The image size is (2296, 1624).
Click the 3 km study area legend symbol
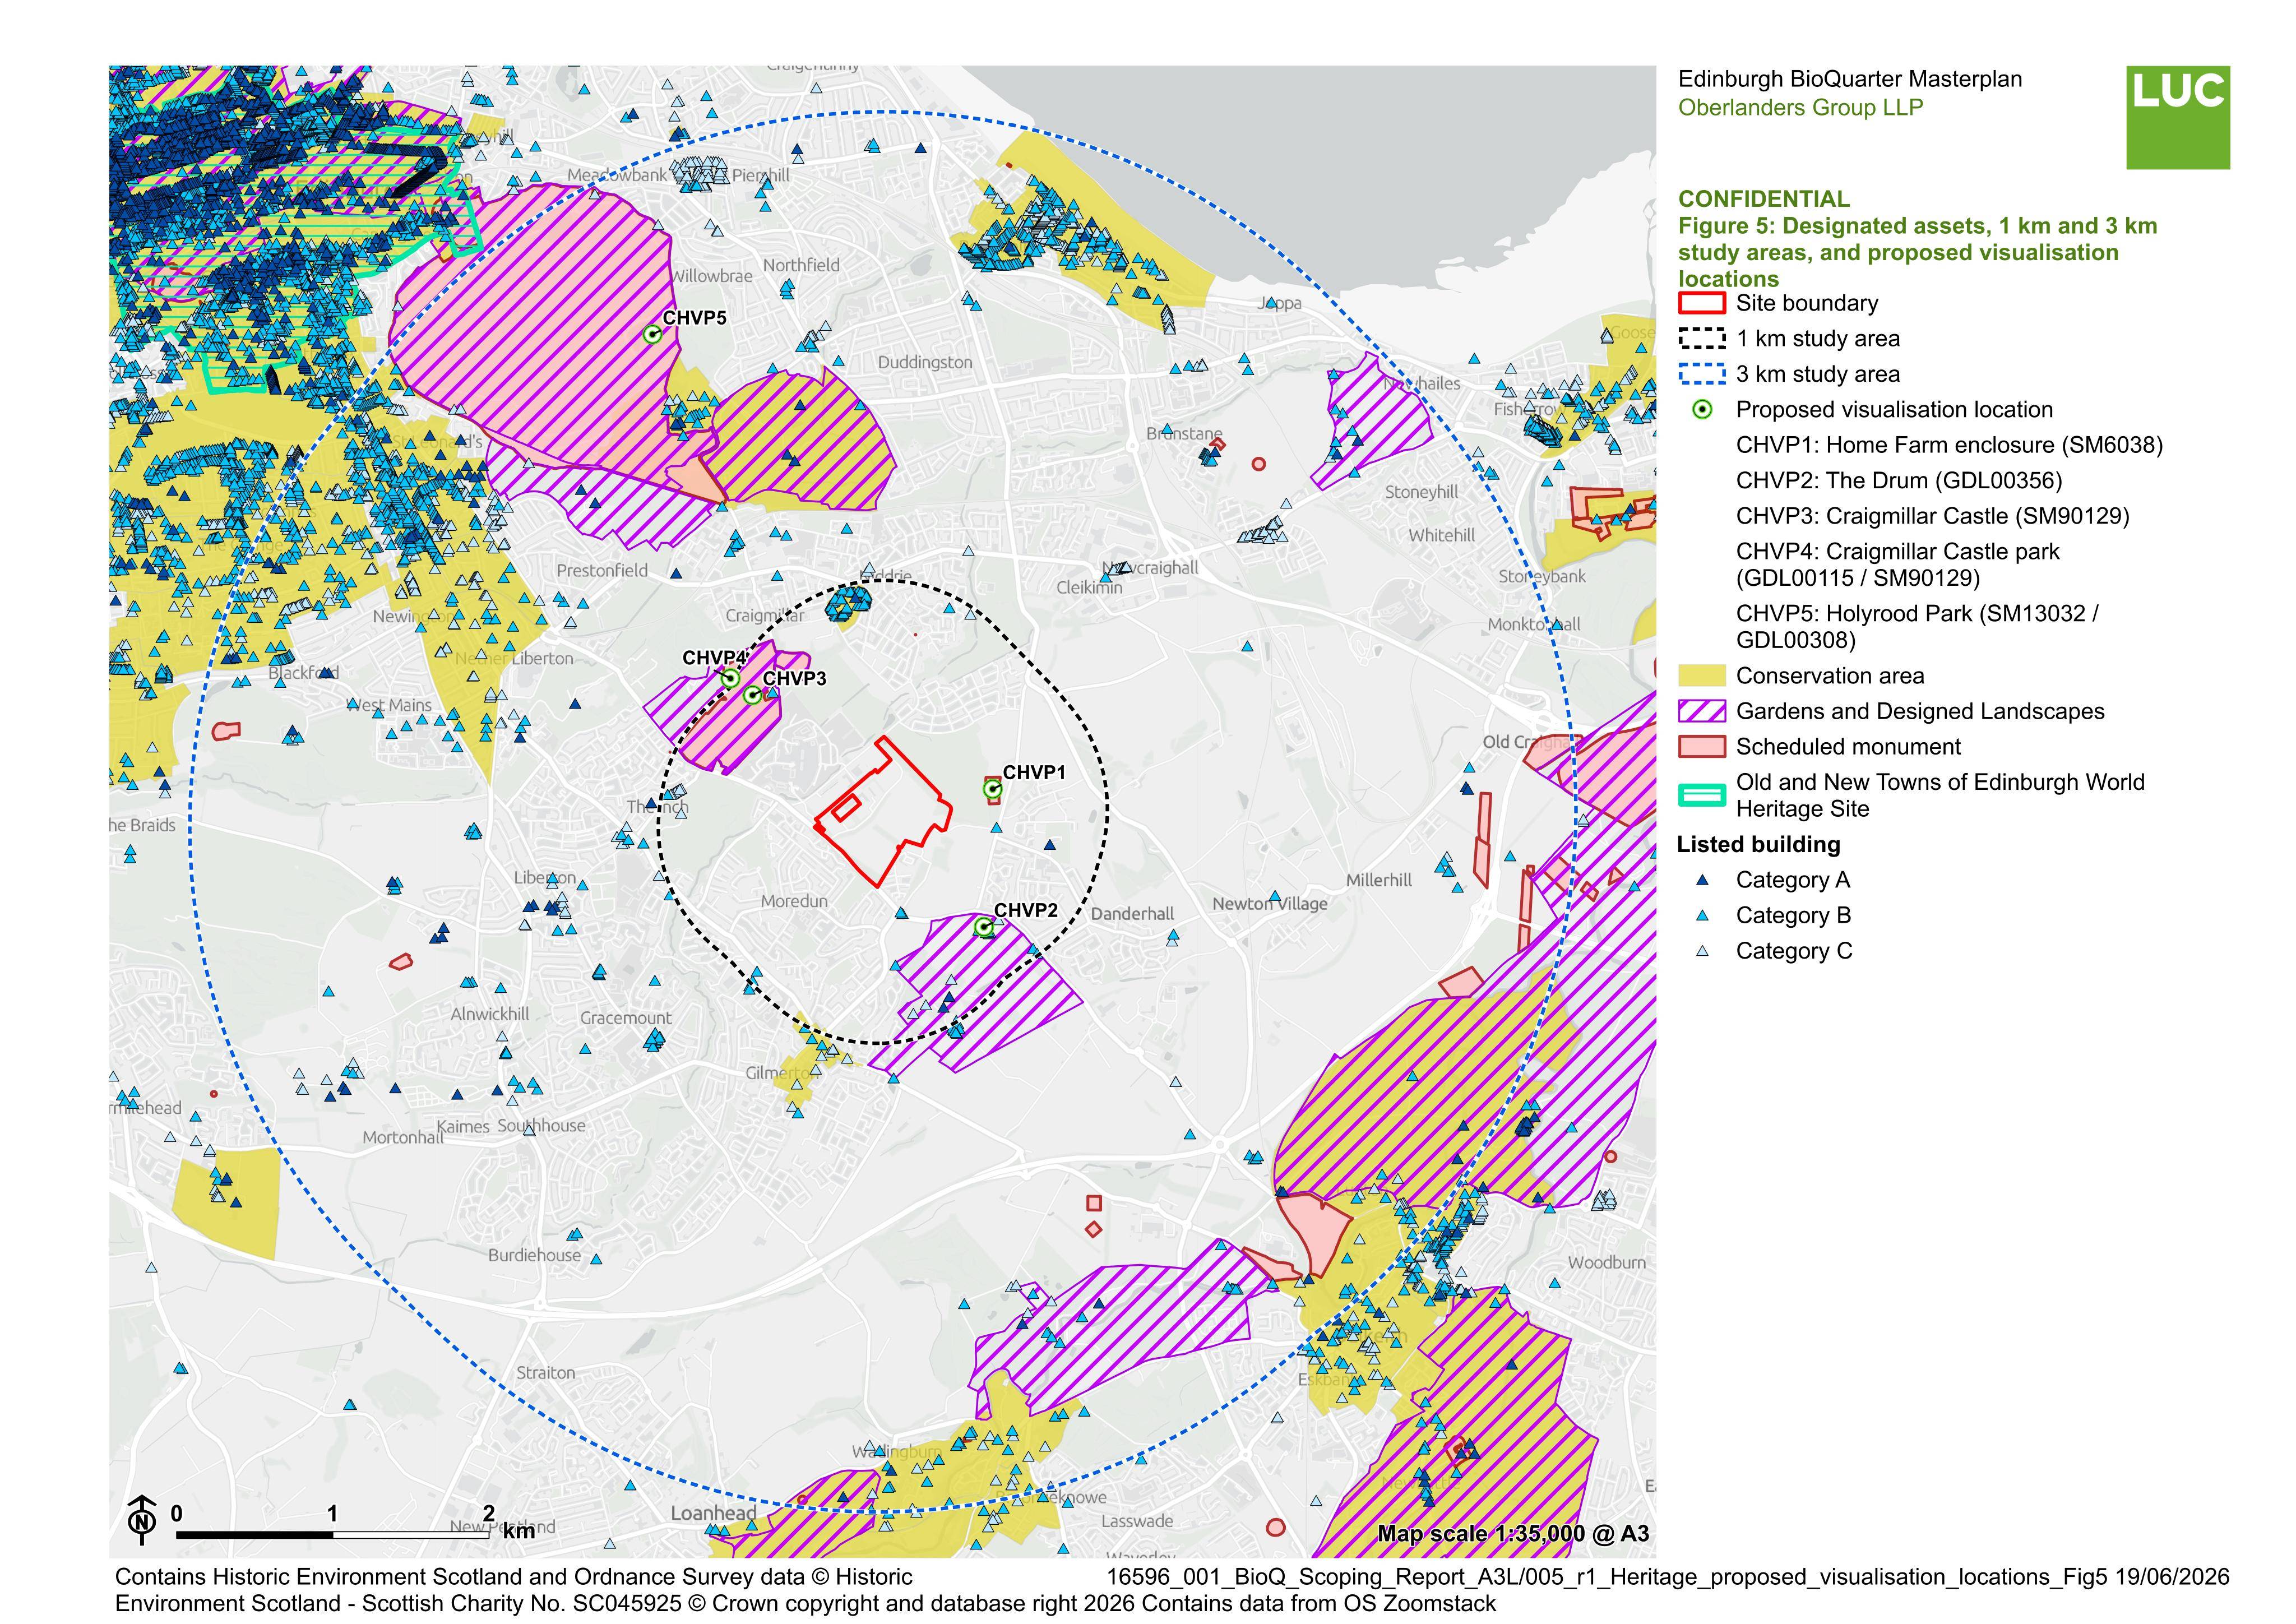tap(1701, 374)
